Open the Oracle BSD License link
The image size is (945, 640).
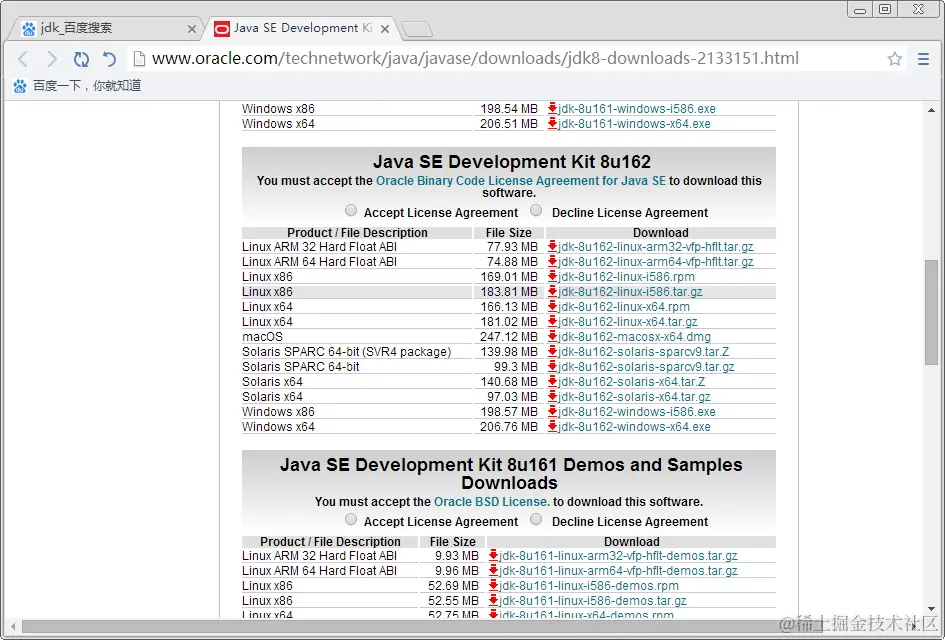point(492,501)
